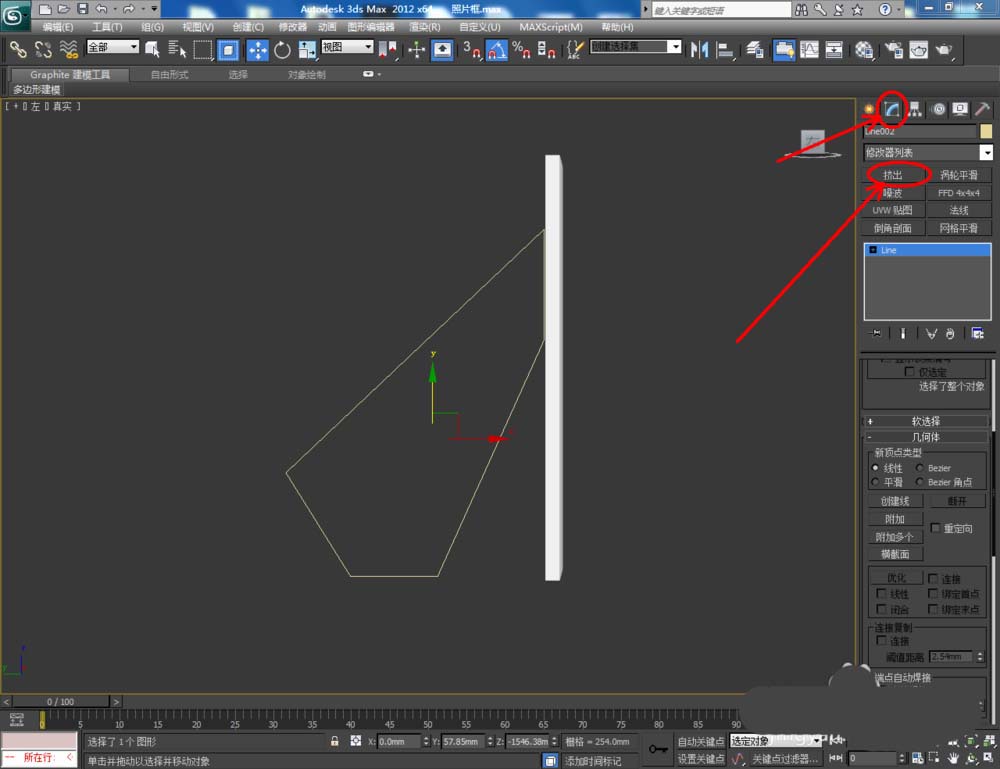Image resolution: width=1000 pixels, height=769 pixels.
Task: Open the Material Editor icon
Action: click(x=864, y=50)
